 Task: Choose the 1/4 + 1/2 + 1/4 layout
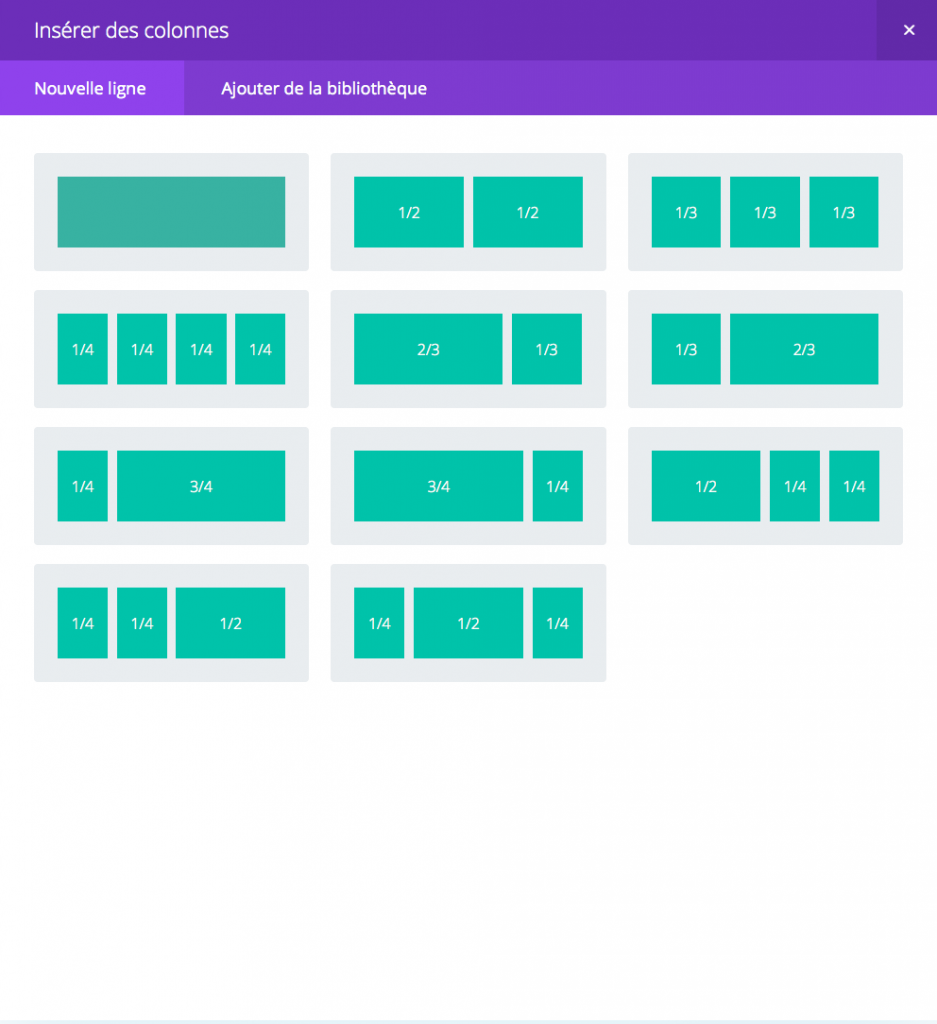[468, 623]
